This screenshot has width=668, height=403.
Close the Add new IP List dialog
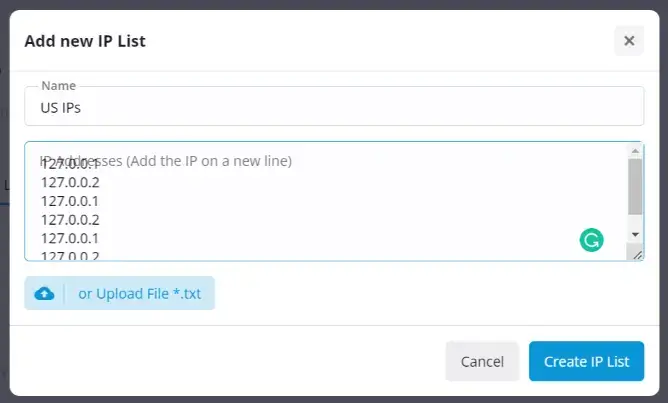pyautogui.click(x=629, y=41)
